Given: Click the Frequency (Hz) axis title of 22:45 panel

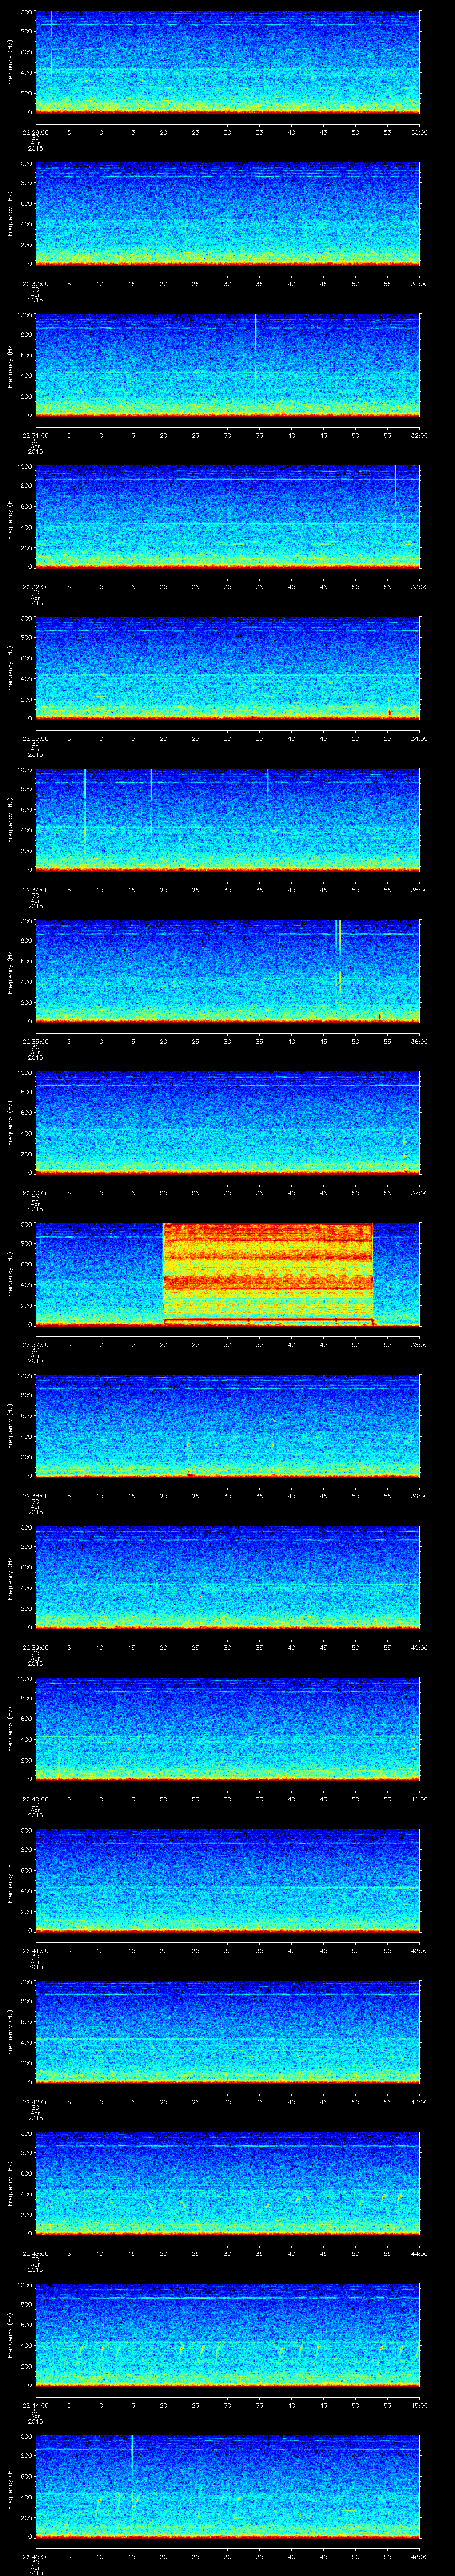Looking at the screenshot, I should (x=11, y=2486).
